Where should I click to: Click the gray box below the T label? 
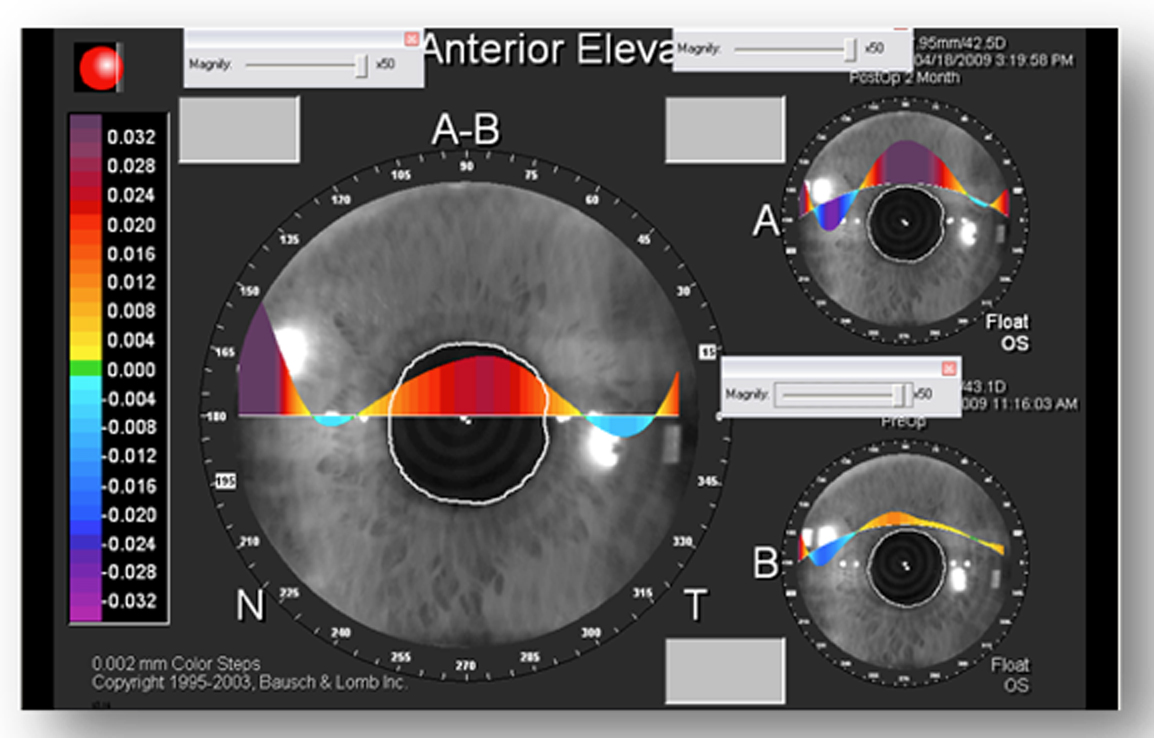point(725,670)
